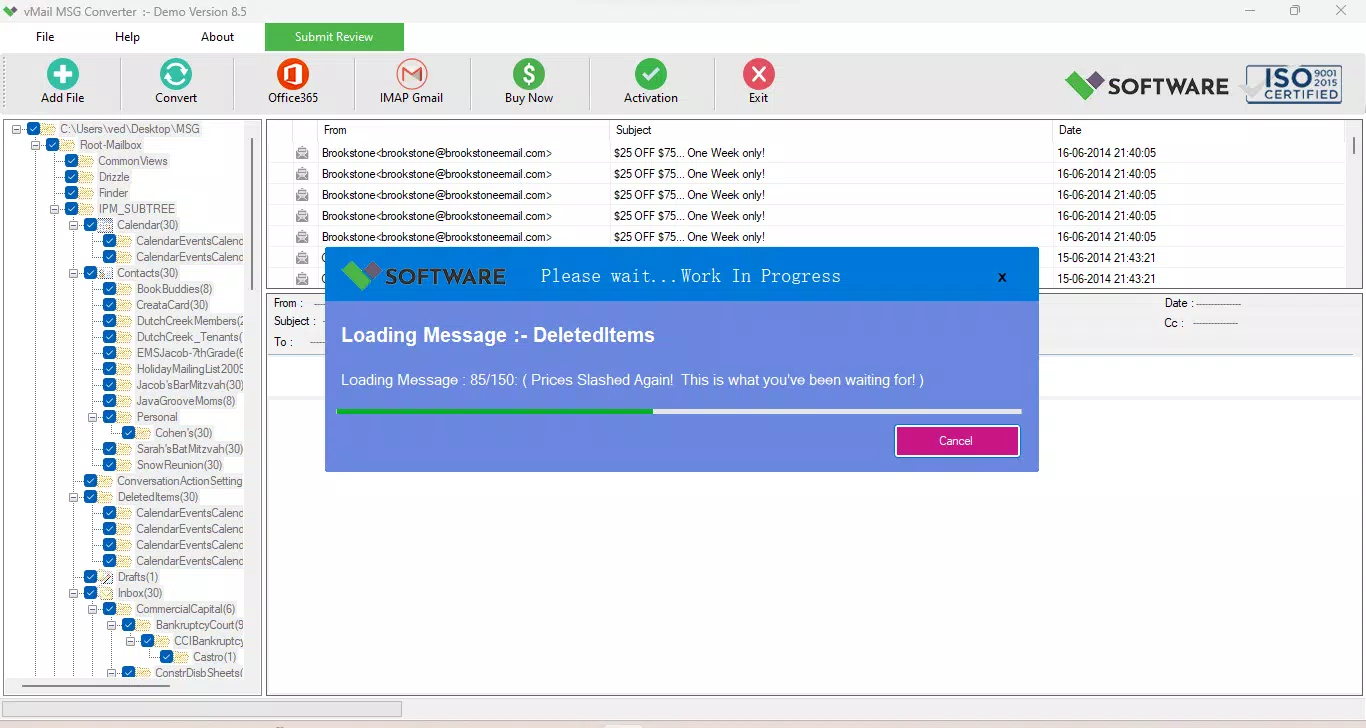Sort emails by the Subject column header
This screenshot has width=1366, height=728.
coord(830,130)
